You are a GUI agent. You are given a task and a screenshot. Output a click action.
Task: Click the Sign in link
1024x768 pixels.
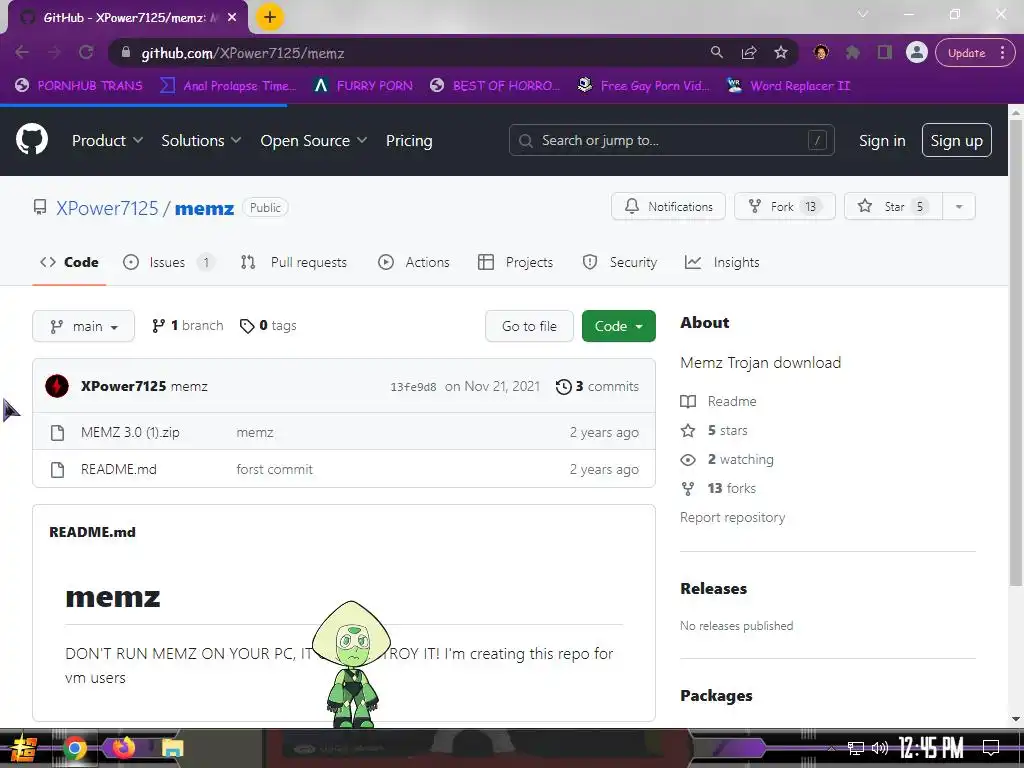tap(882, 140)
